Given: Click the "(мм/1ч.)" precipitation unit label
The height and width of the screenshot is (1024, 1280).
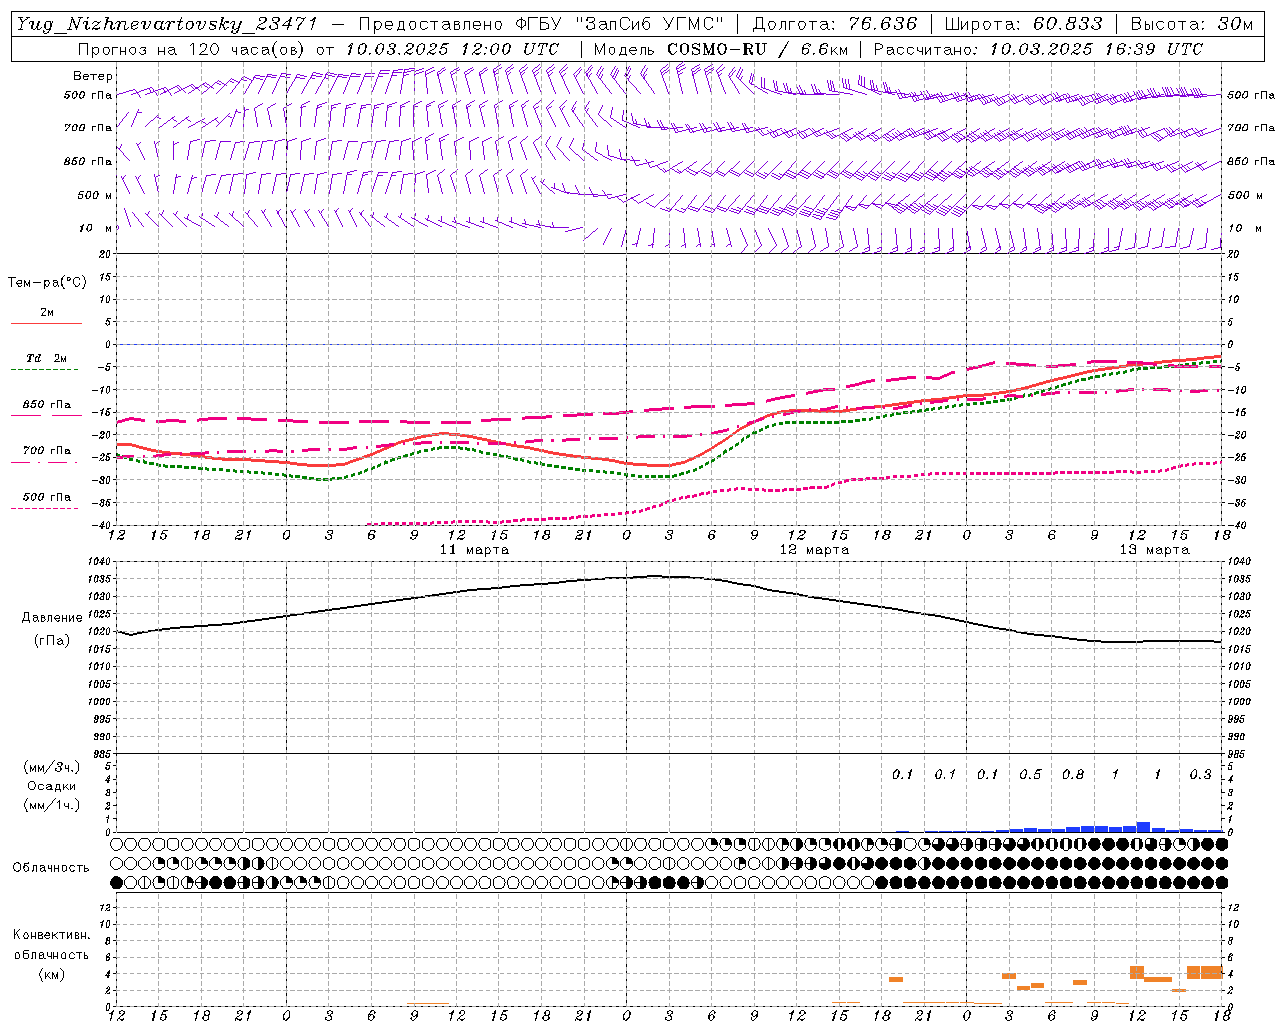Looking at the screenshot, I should pos(52,805).
